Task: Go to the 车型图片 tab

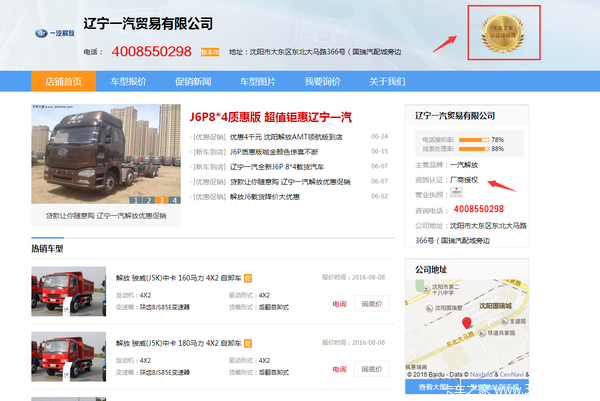Action: [x=258, y=81]
